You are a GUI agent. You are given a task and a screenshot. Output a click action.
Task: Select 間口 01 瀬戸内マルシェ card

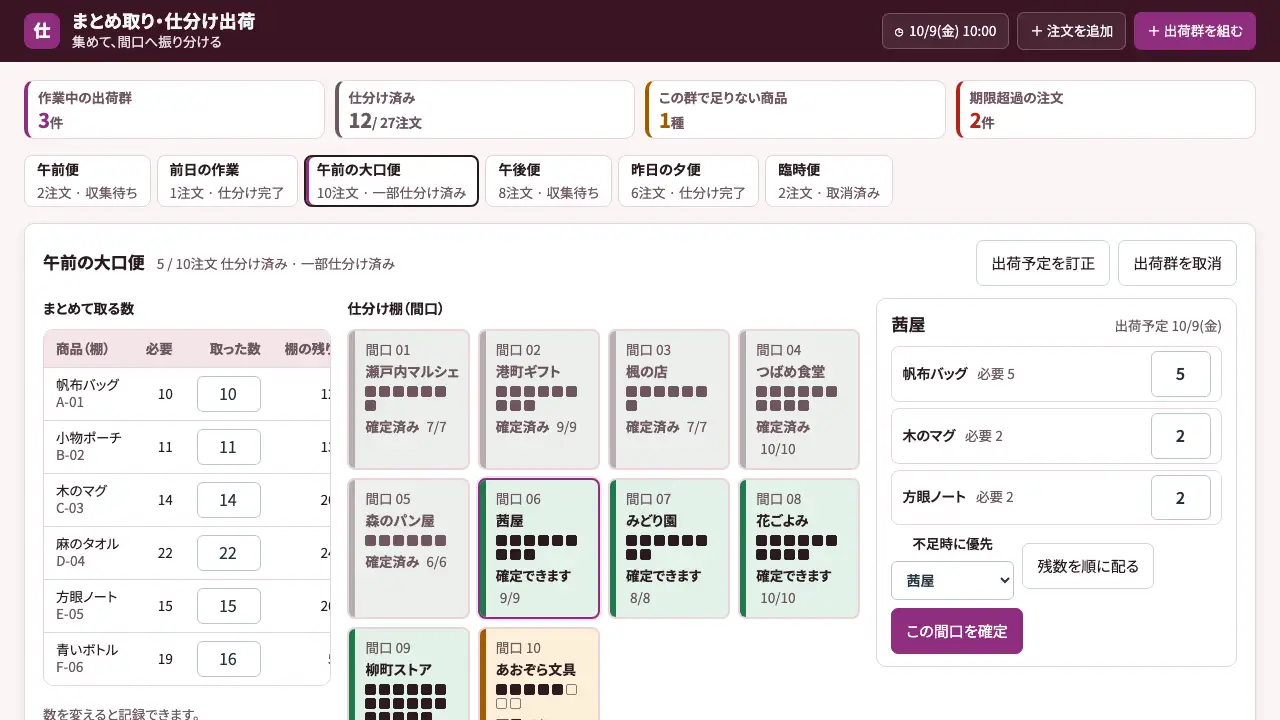tap(409, 399)
